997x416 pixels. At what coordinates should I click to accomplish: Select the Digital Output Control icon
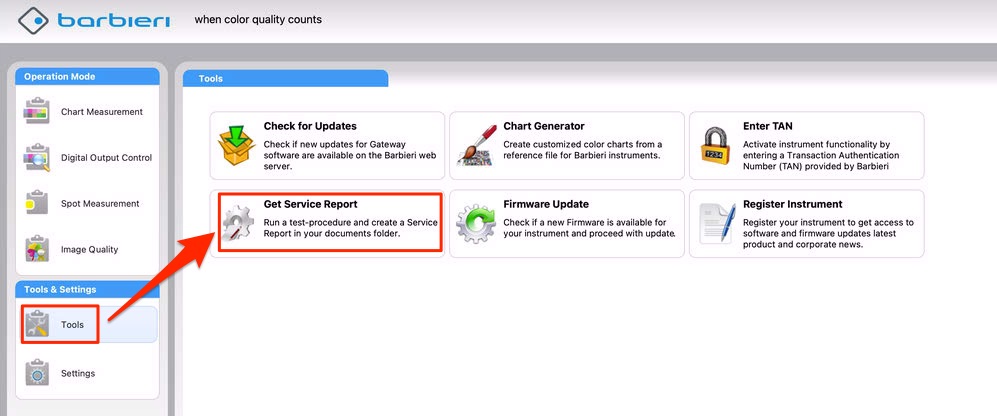click(x=36, y=158)
